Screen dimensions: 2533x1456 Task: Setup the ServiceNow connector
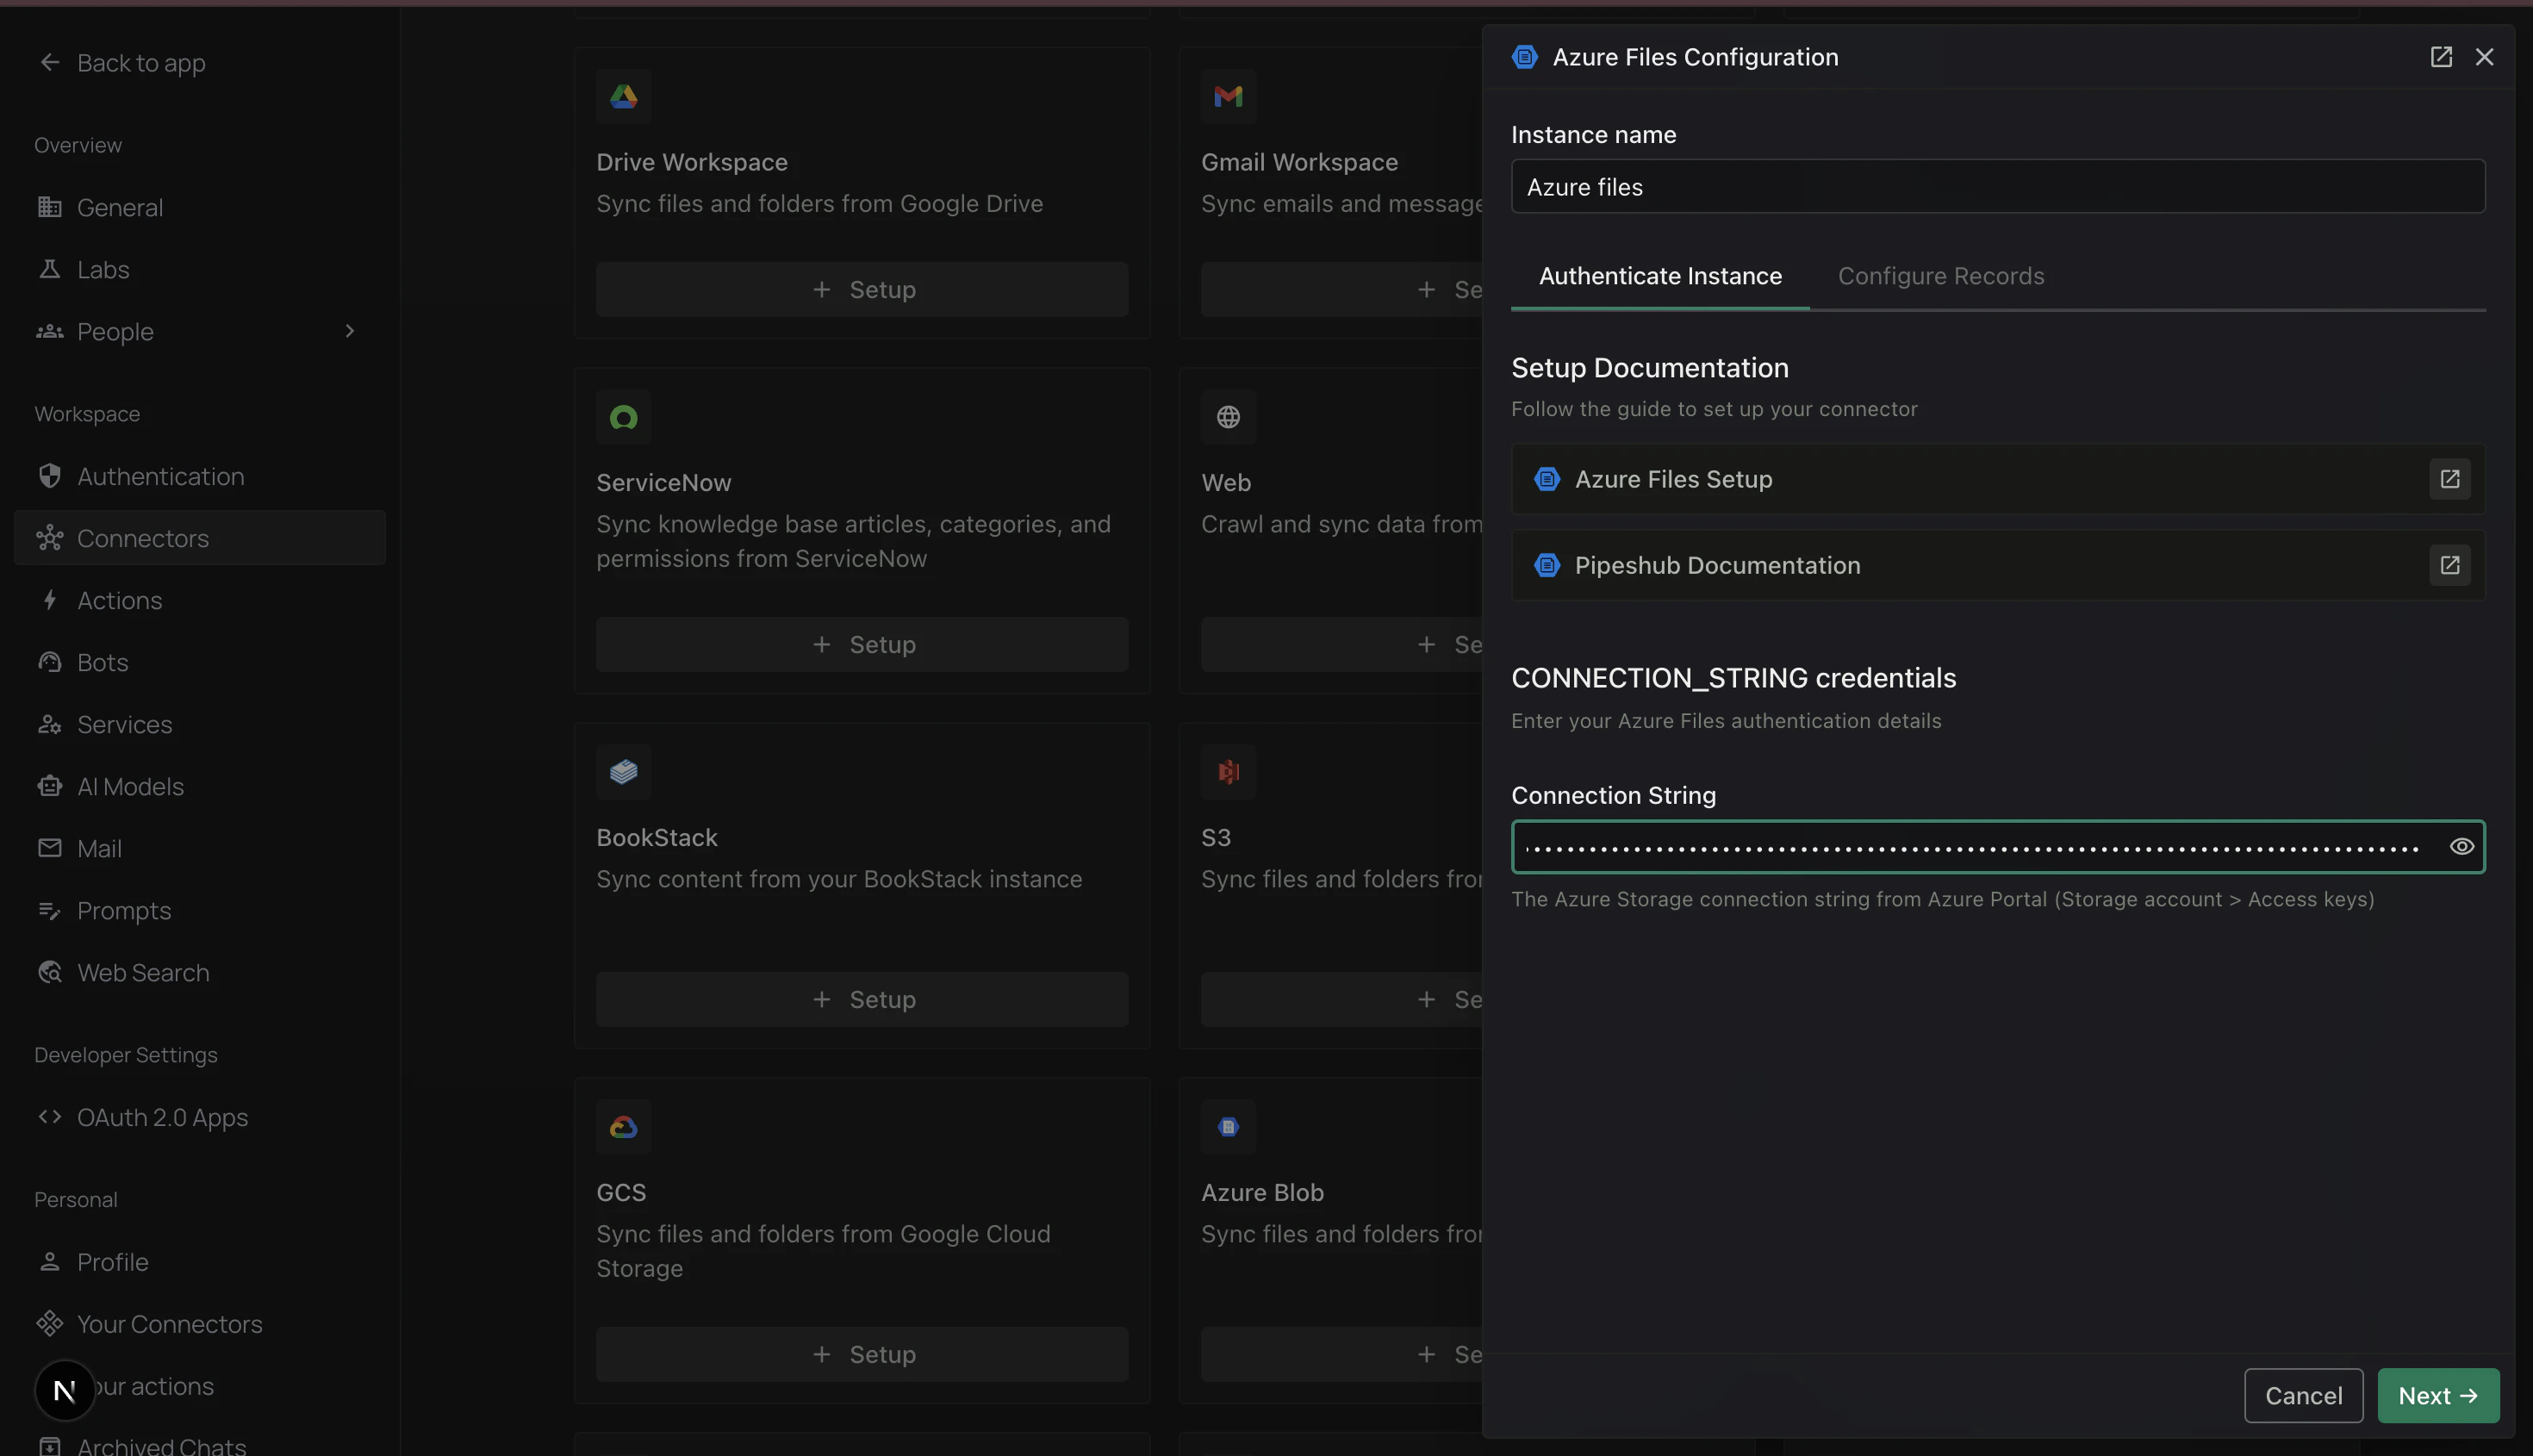[862, 644]
